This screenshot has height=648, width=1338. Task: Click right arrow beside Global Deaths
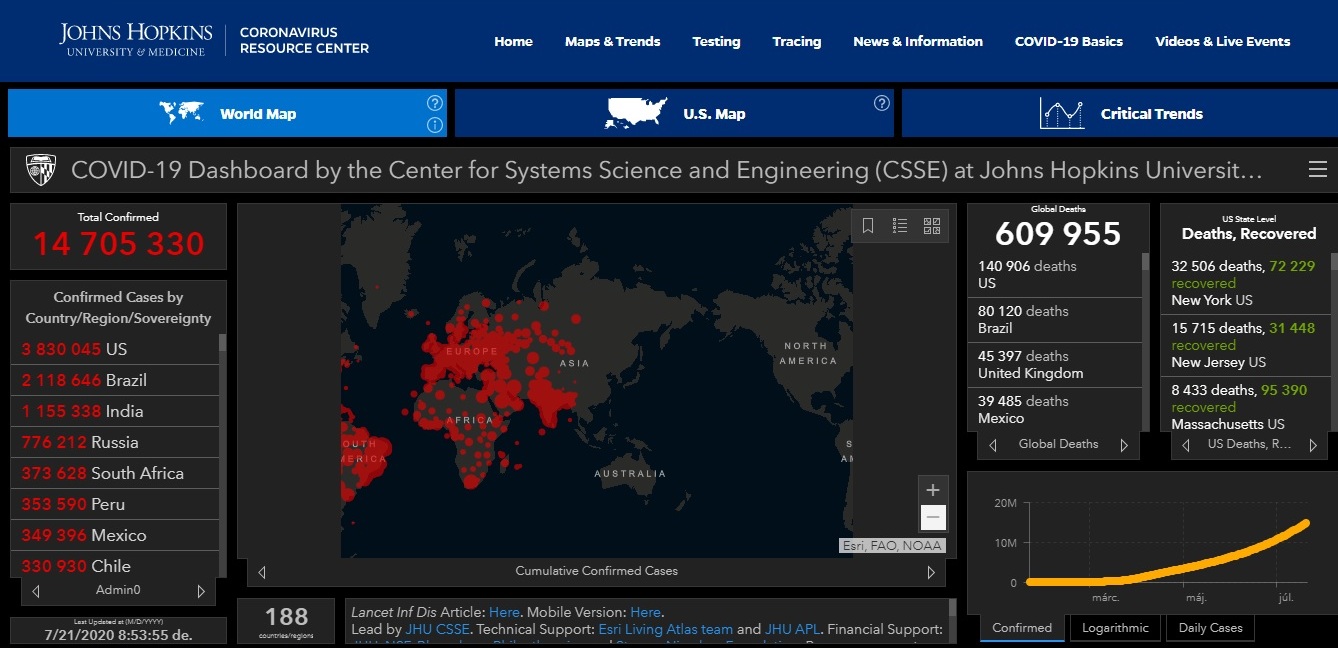[x=1124, y=445]
